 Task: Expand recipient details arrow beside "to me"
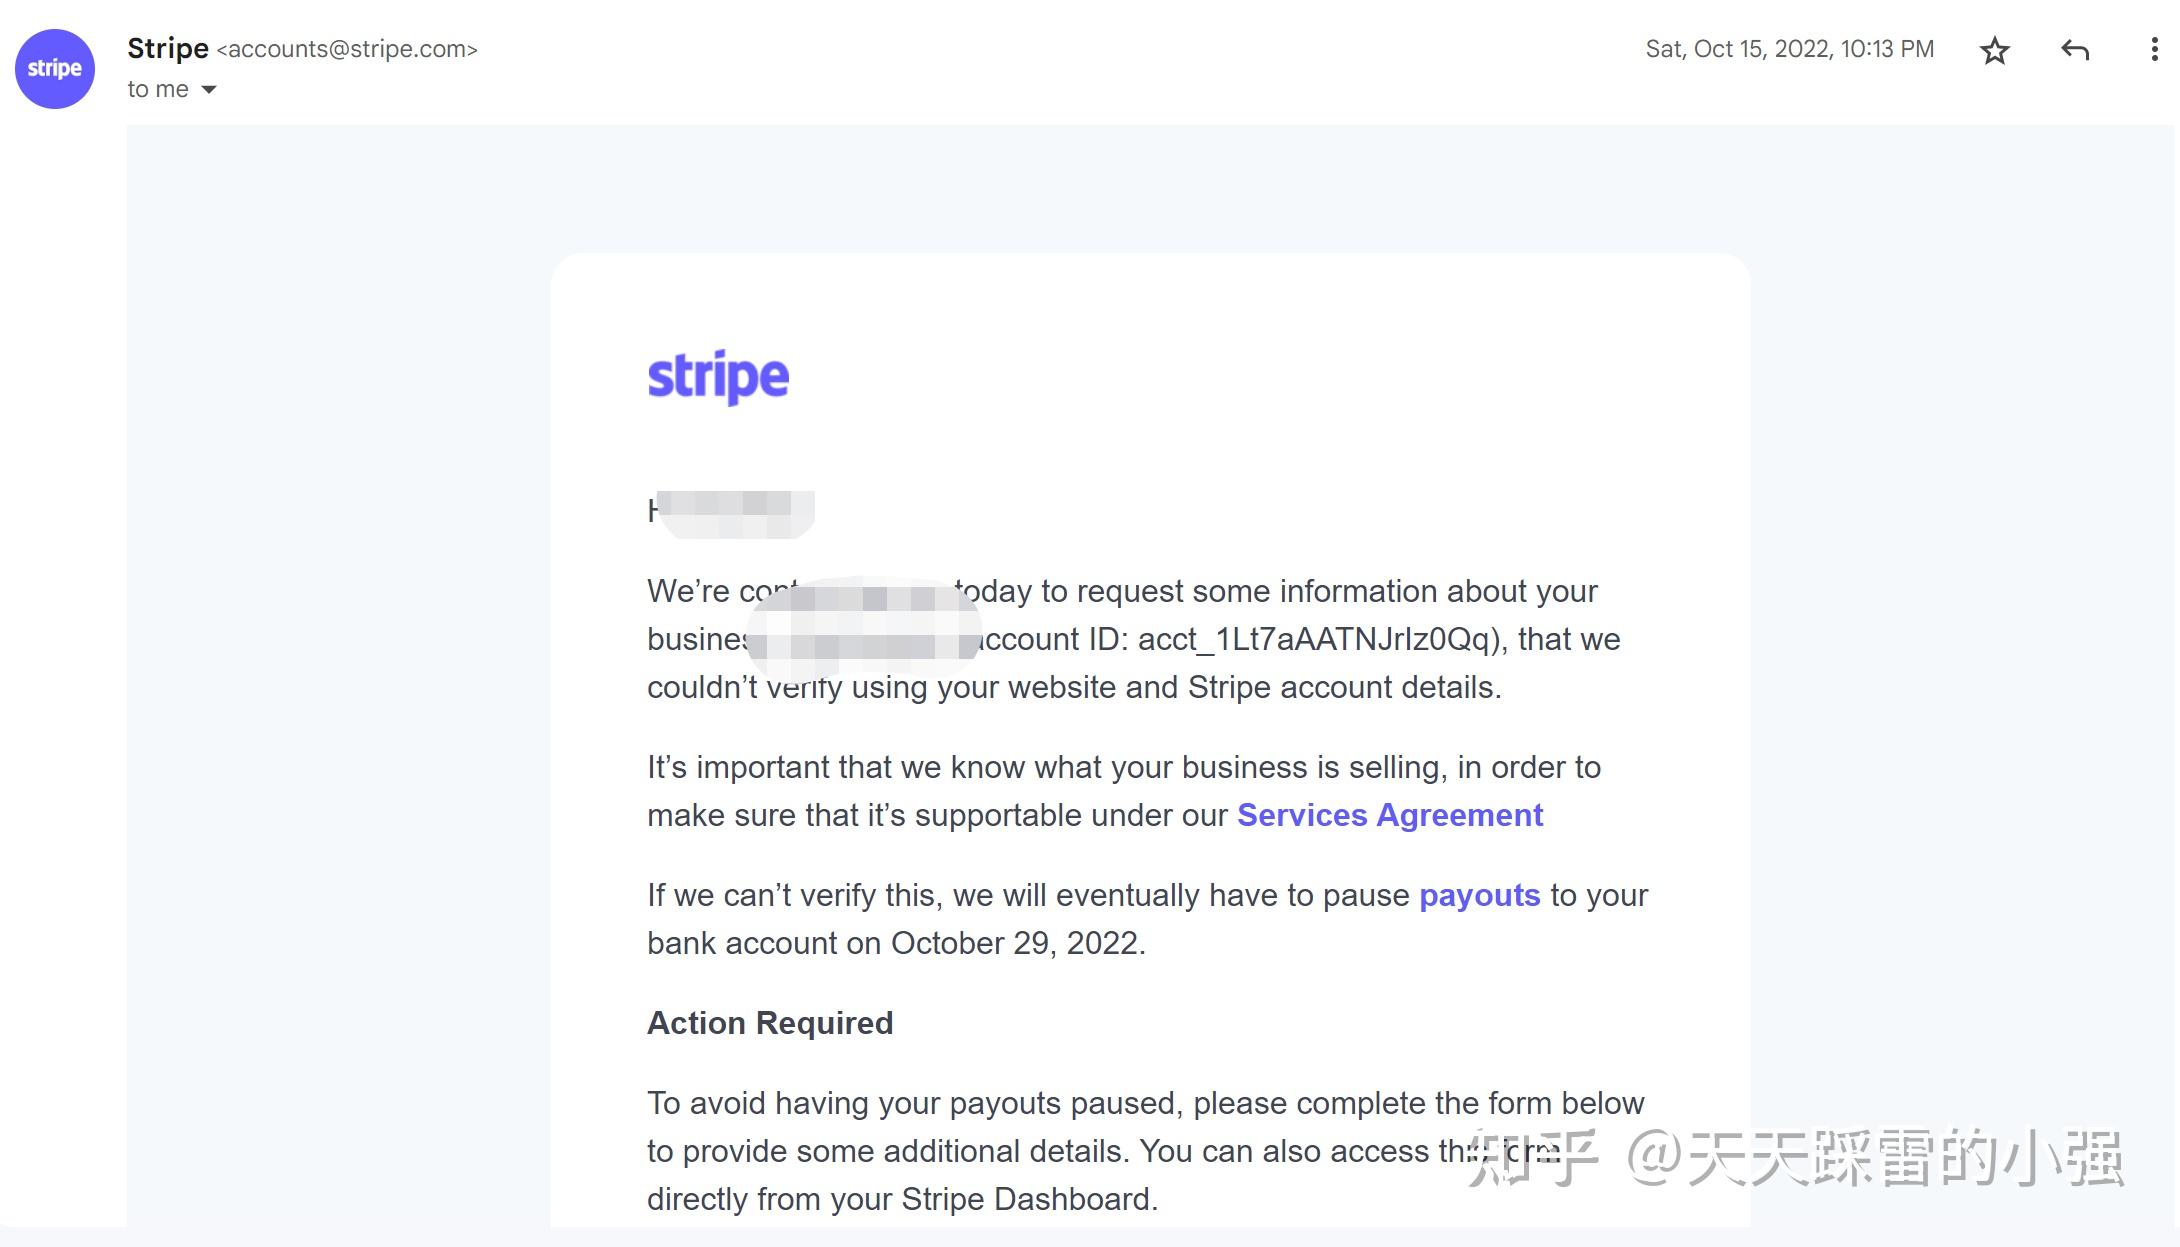209,90
